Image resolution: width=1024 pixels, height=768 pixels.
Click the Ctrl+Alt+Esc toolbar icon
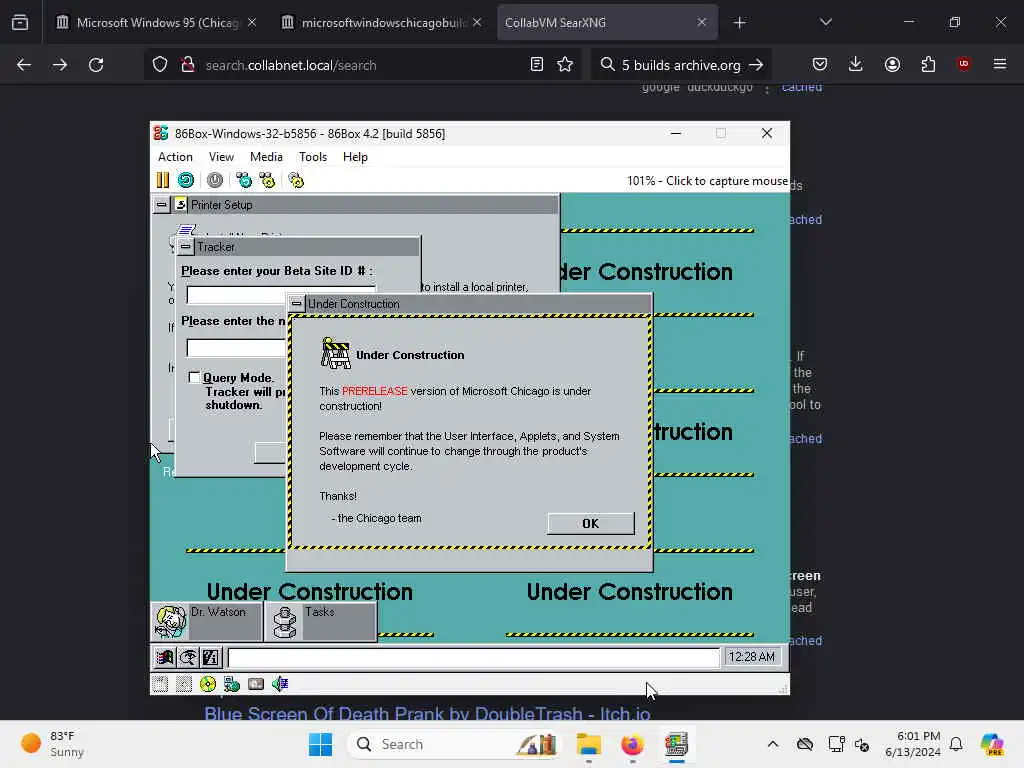[x=267, y=180]
